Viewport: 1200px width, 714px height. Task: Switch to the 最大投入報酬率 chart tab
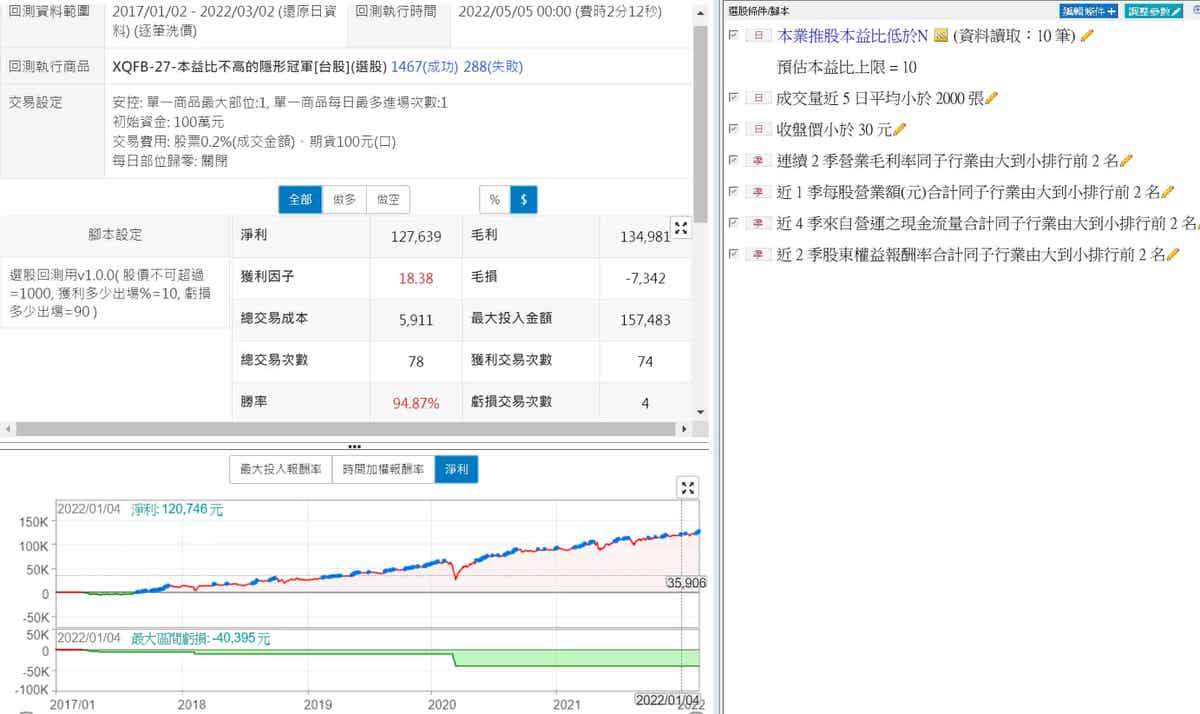click(x=280, y=469)
